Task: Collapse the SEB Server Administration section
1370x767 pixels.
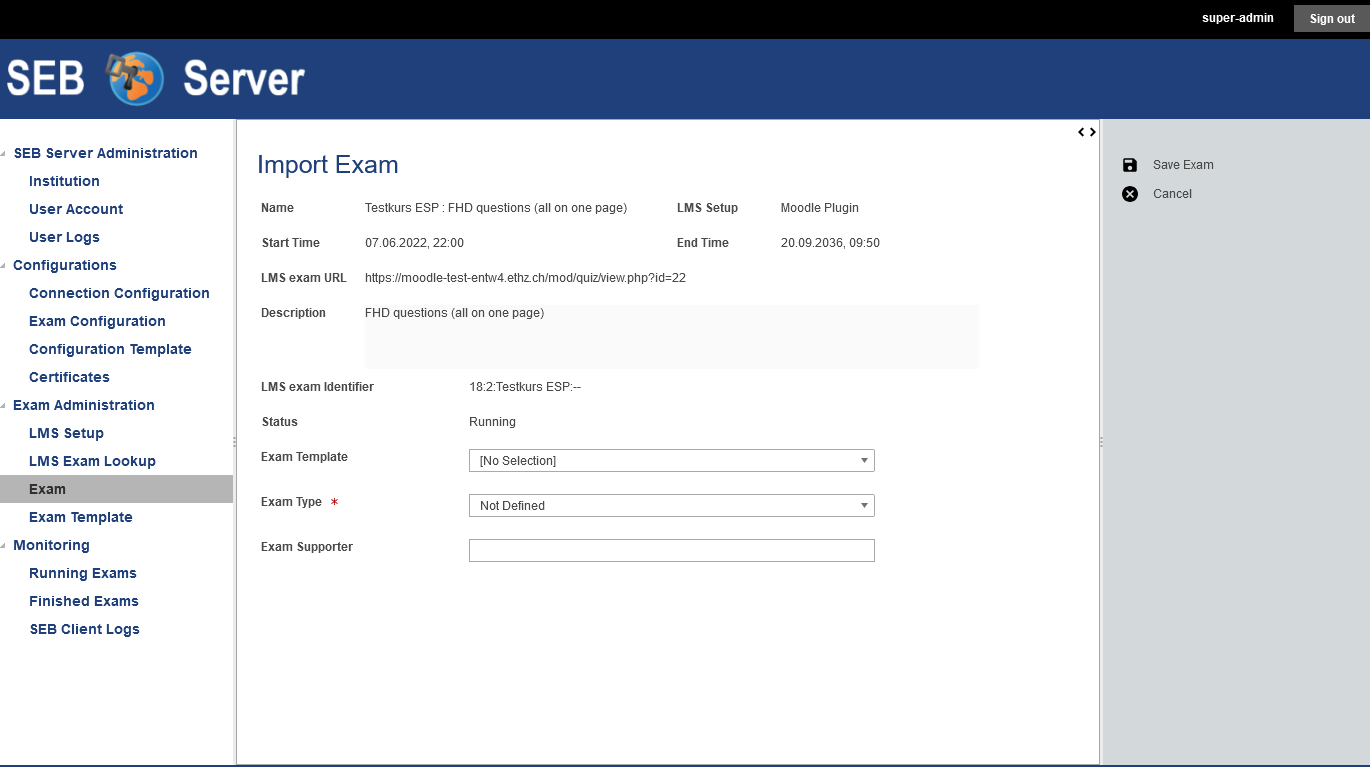Action: click(4, 154)
